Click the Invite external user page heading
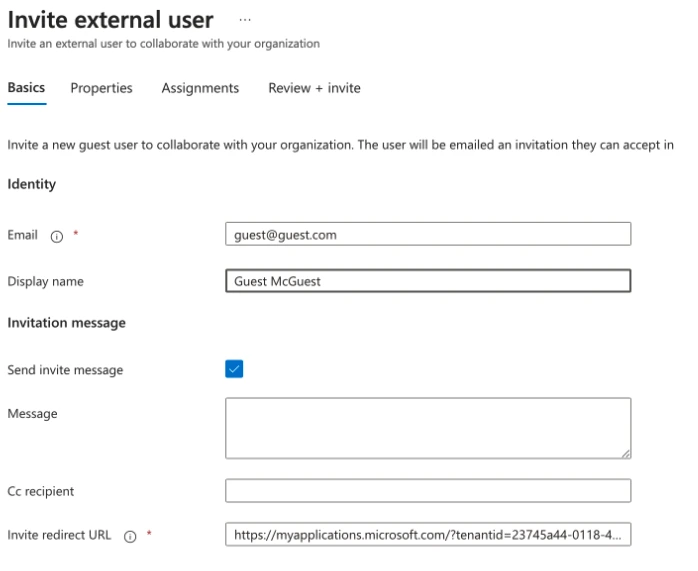698x571 pixels. pyautogui.click(x=110, y=20)
